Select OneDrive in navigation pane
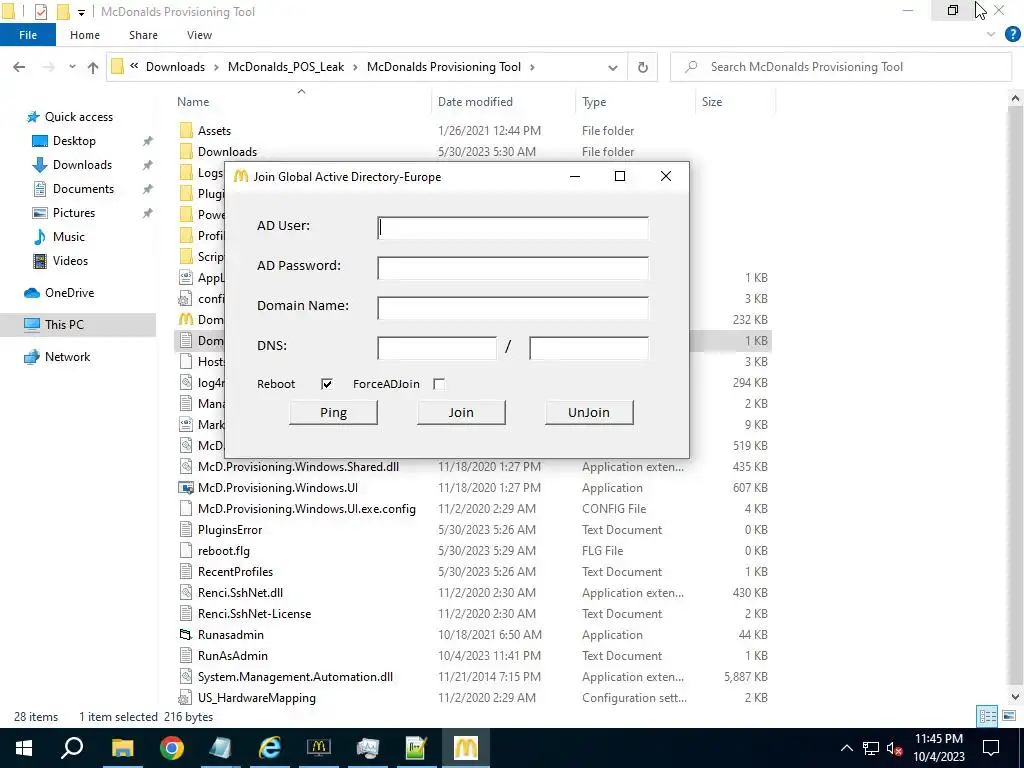 [69, 293]
